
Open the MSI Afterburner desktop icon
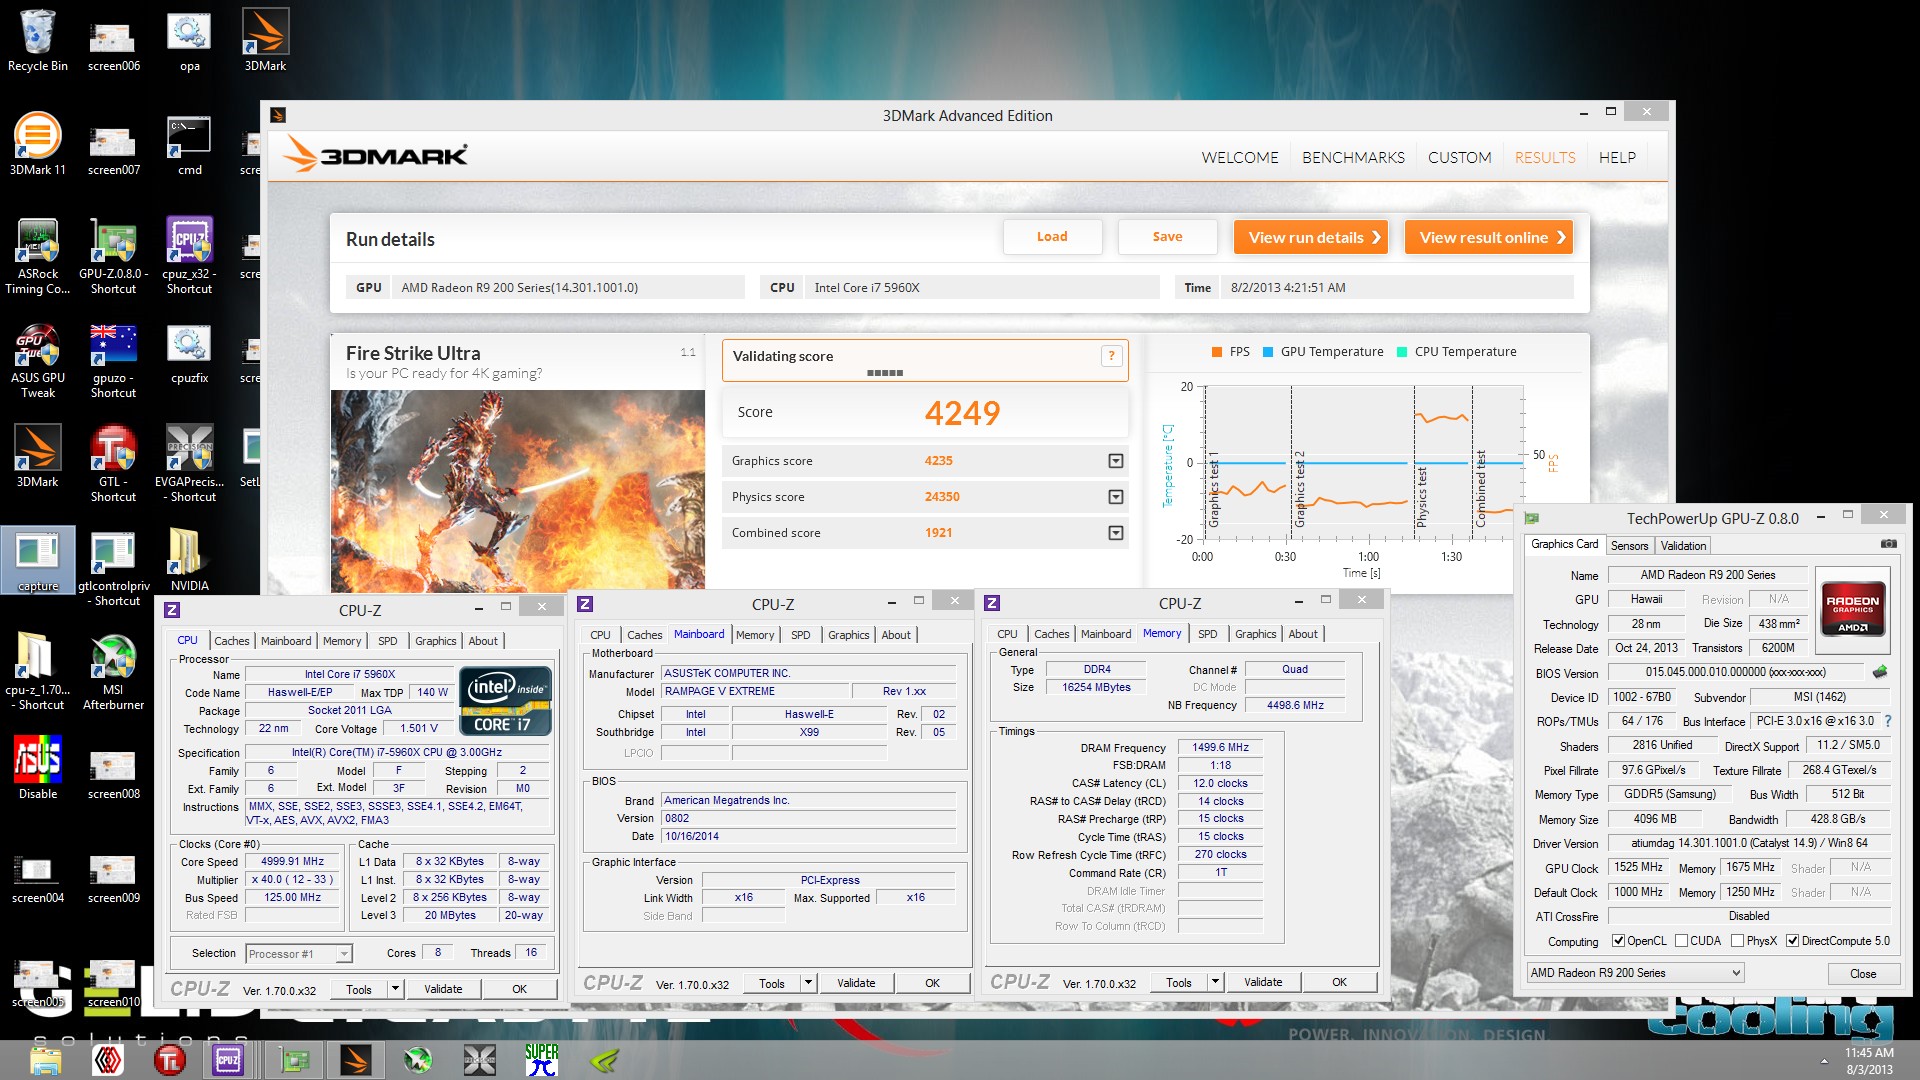pyautogui.click(x=113, y=672)
